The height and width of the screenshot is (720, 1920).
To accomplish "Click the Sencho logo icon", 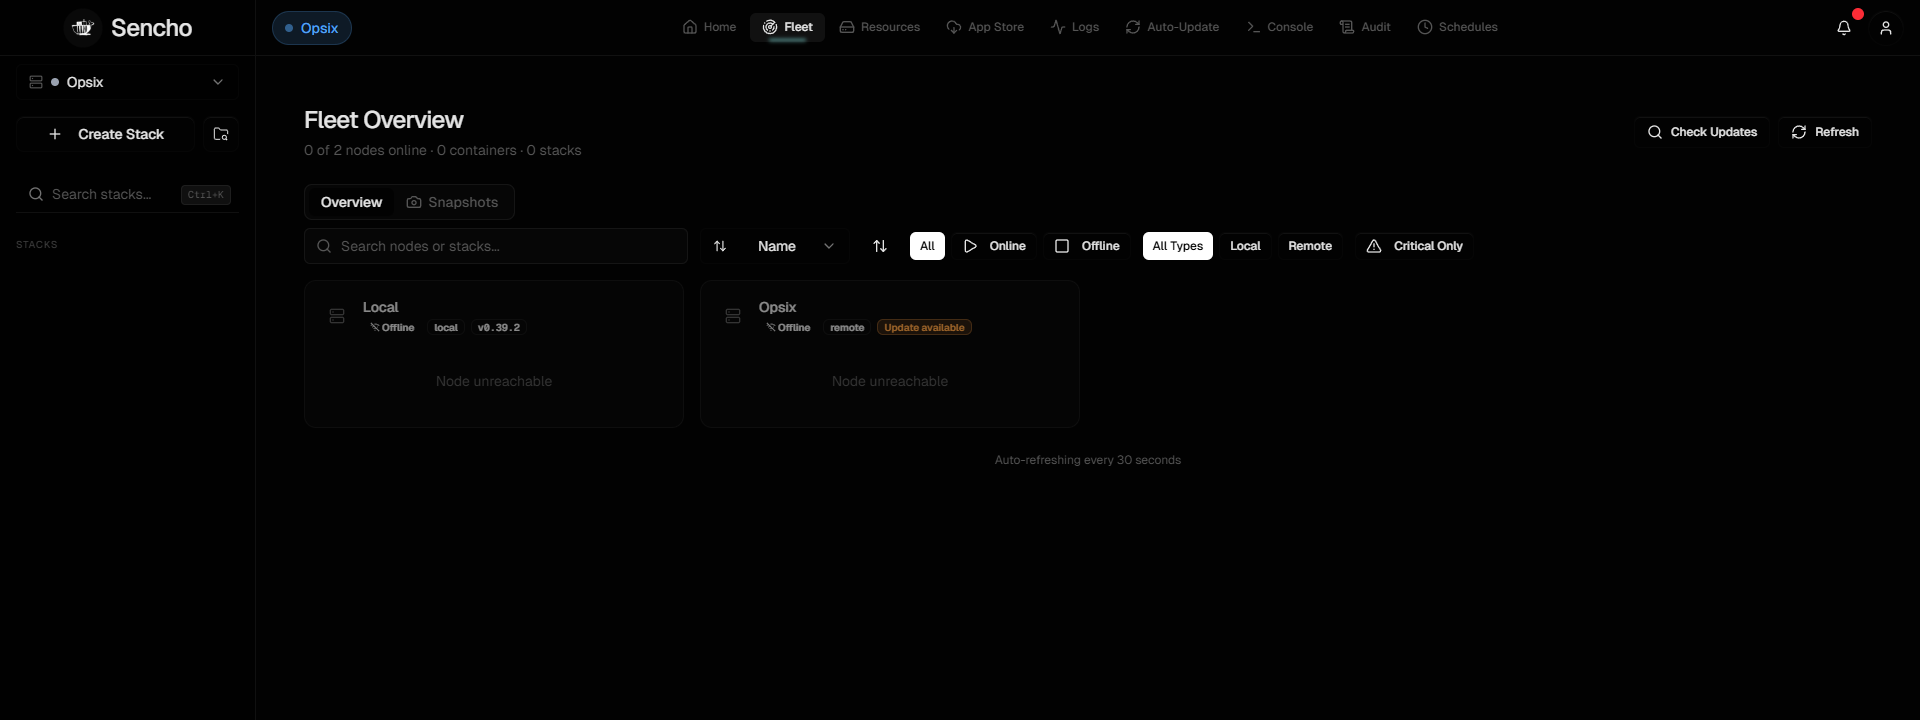I will point(83,28).
